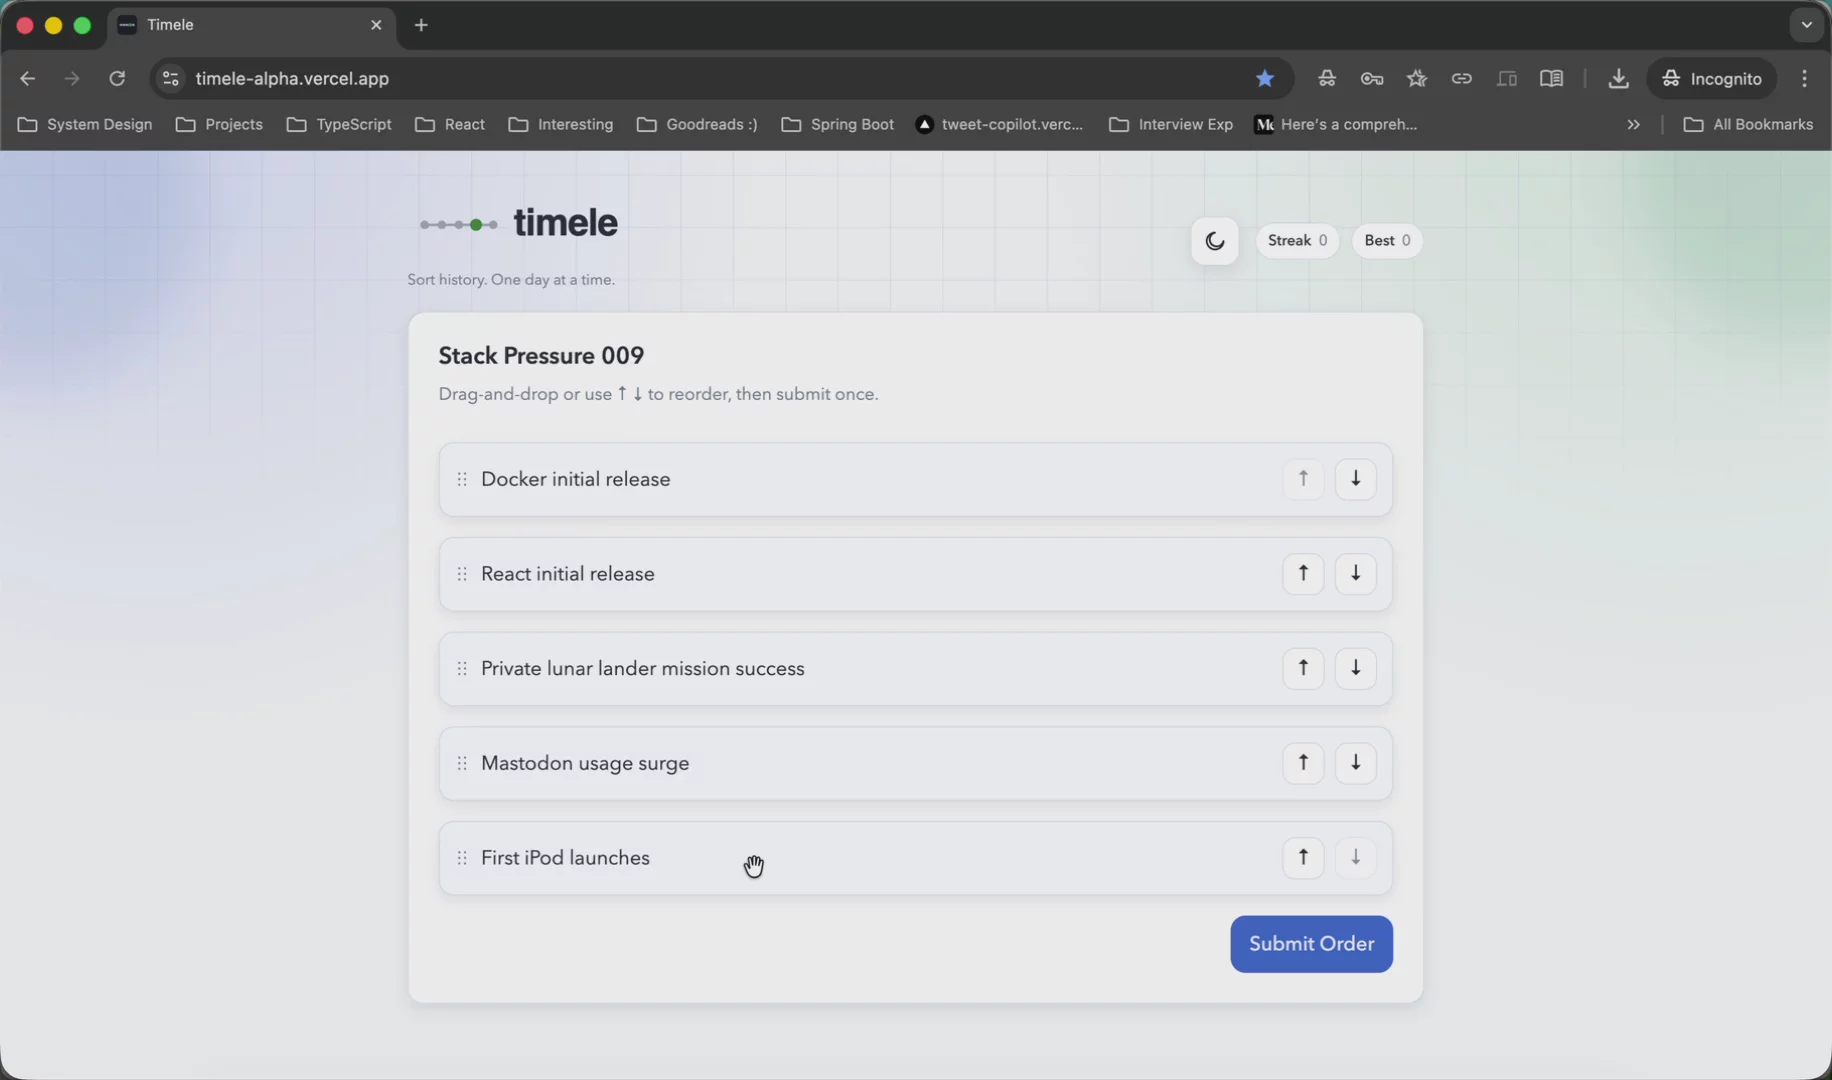Open the All Bookmarks folder

[1748, 125]
